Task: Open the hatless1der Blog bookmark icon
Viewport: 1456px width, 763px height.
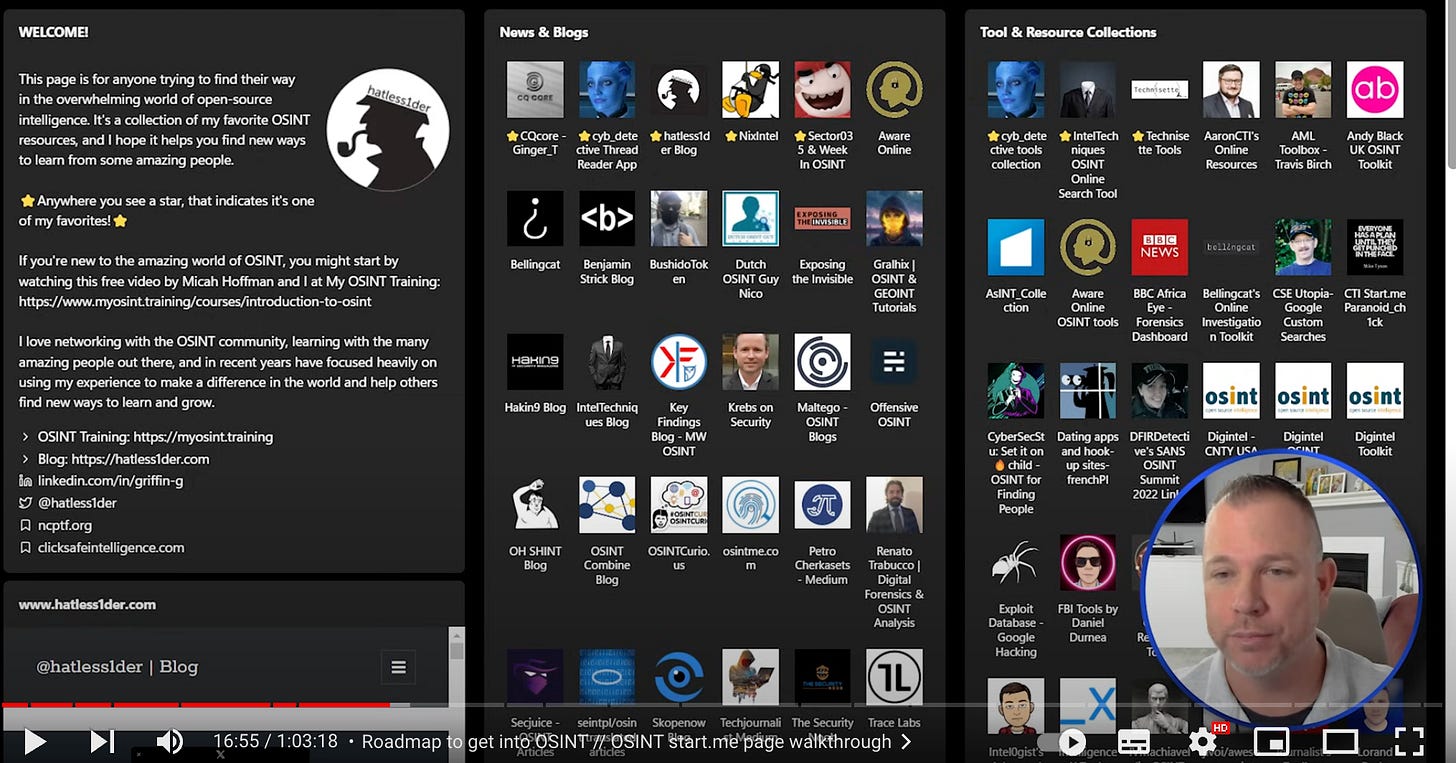Action: coord(679,90)
